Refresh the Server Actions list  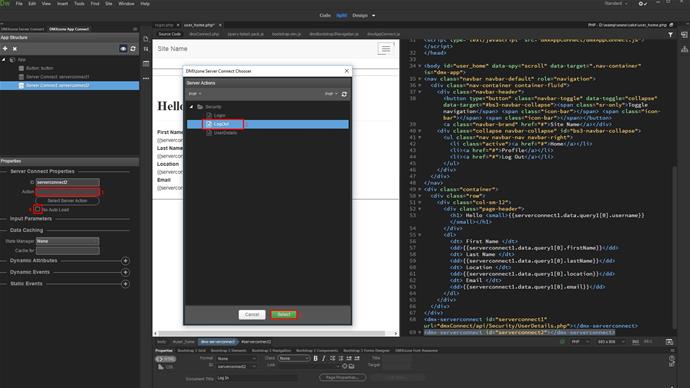pyautogui.click(x=344, y=94)
